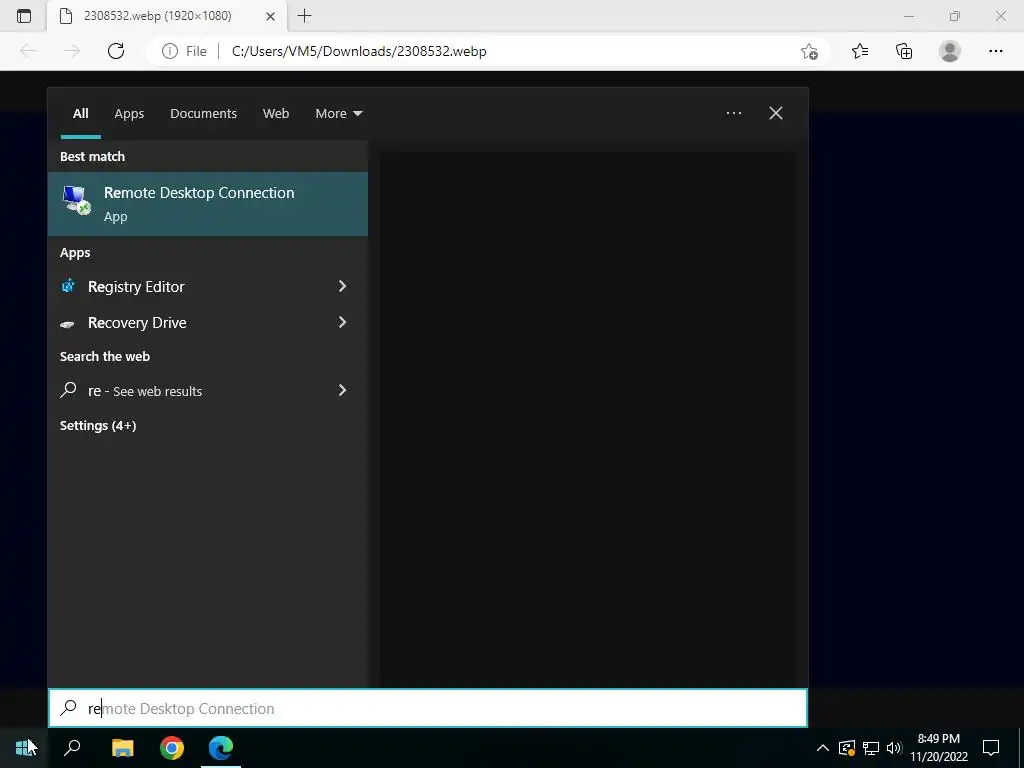This screenshot has height=768, width=1024.
Task: Focus the search text box
Action: coord(428,709)
